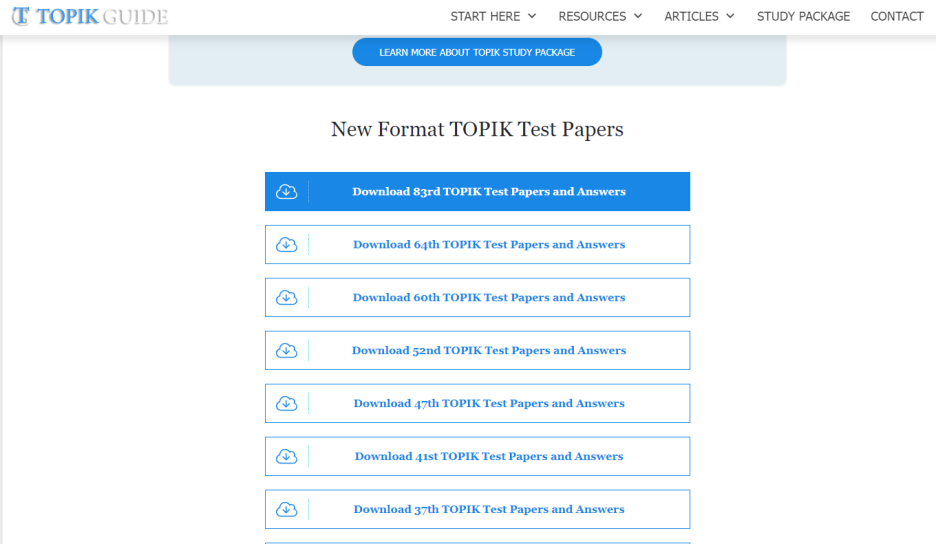Expand the ARTICLES dropdown chevron
Screen dimensions: 936x544
tap(730, 16)
